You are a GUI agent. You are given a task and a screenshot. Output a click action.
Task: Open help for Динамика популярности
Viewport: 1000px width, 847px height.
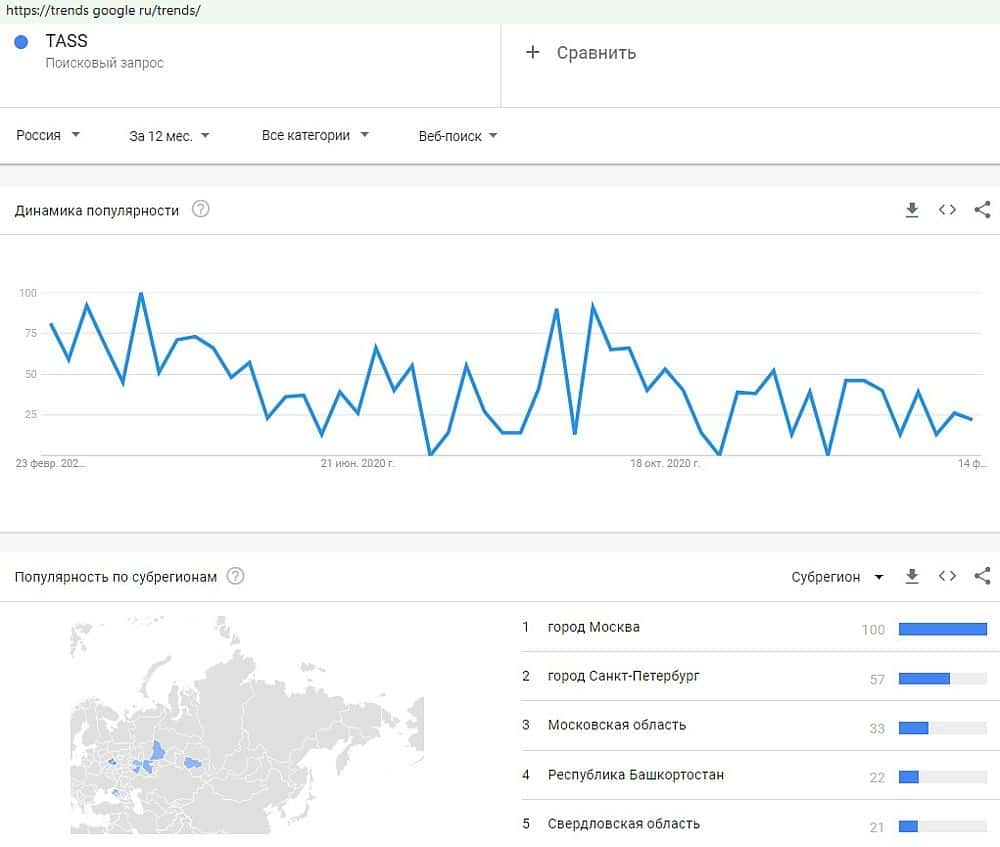pyautogui.click(x=201, y=210)
